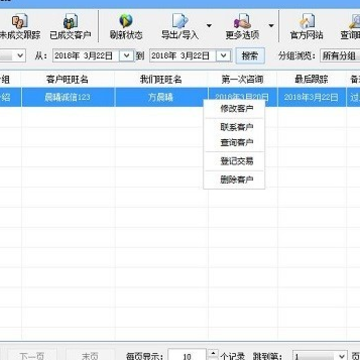Image resolution: width=360 pixels, height=360 pixels.
Task: Open the start date 从 picker dropdown
Action: (x=127, y=56)
